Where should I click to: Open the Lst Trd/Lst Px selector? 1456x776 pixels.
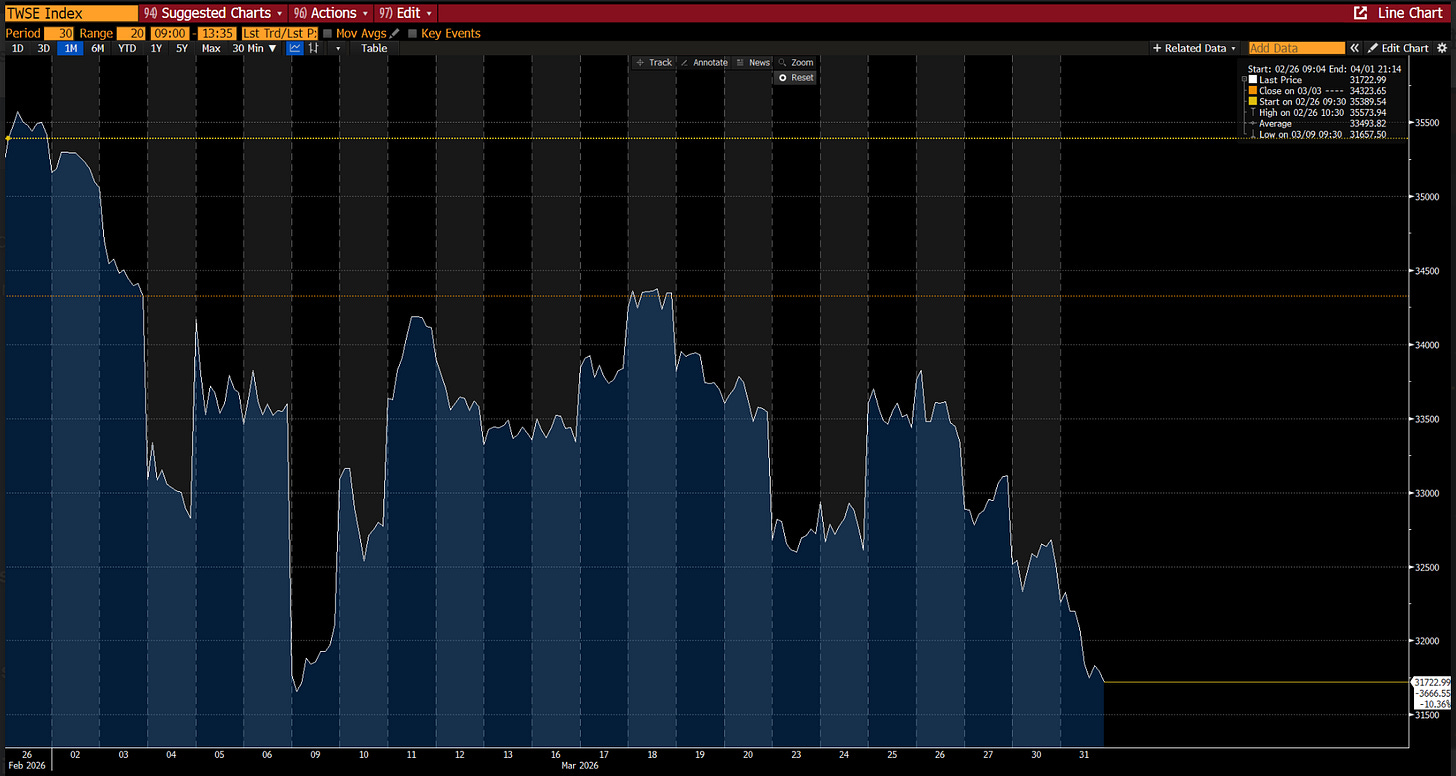279,33
